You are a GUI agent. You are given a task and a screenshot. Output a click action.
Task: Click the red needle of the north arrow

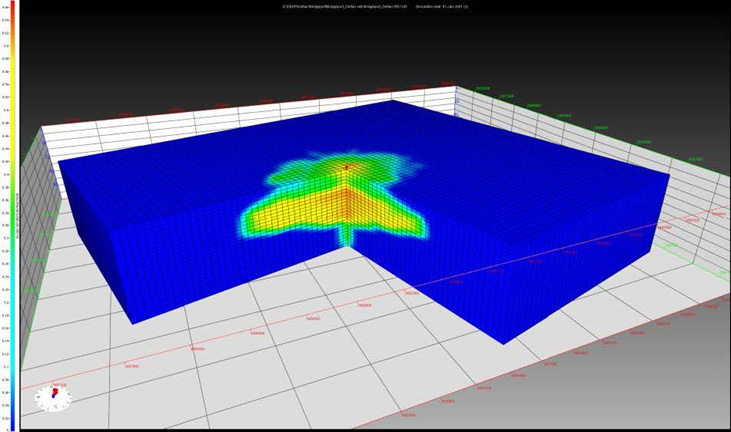click(52, 393)
